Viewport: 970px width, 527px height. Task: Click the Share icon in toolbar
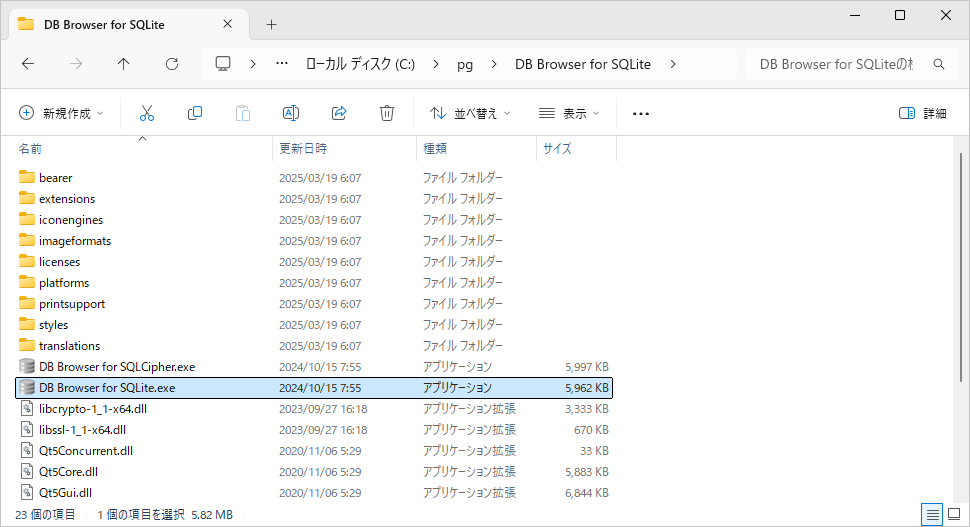[x=339, y=113]
